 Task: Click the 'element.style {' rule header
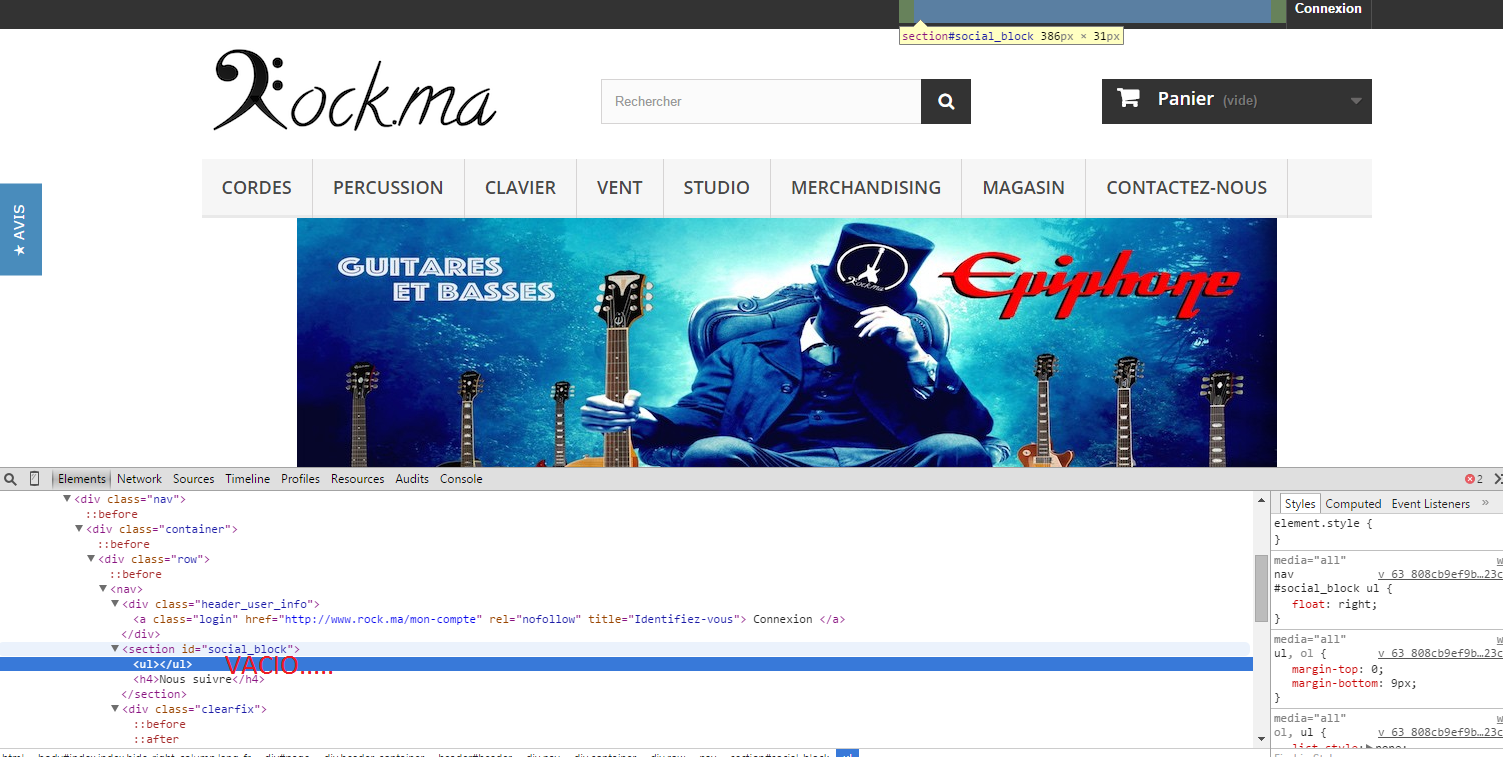coord(1323,523)
